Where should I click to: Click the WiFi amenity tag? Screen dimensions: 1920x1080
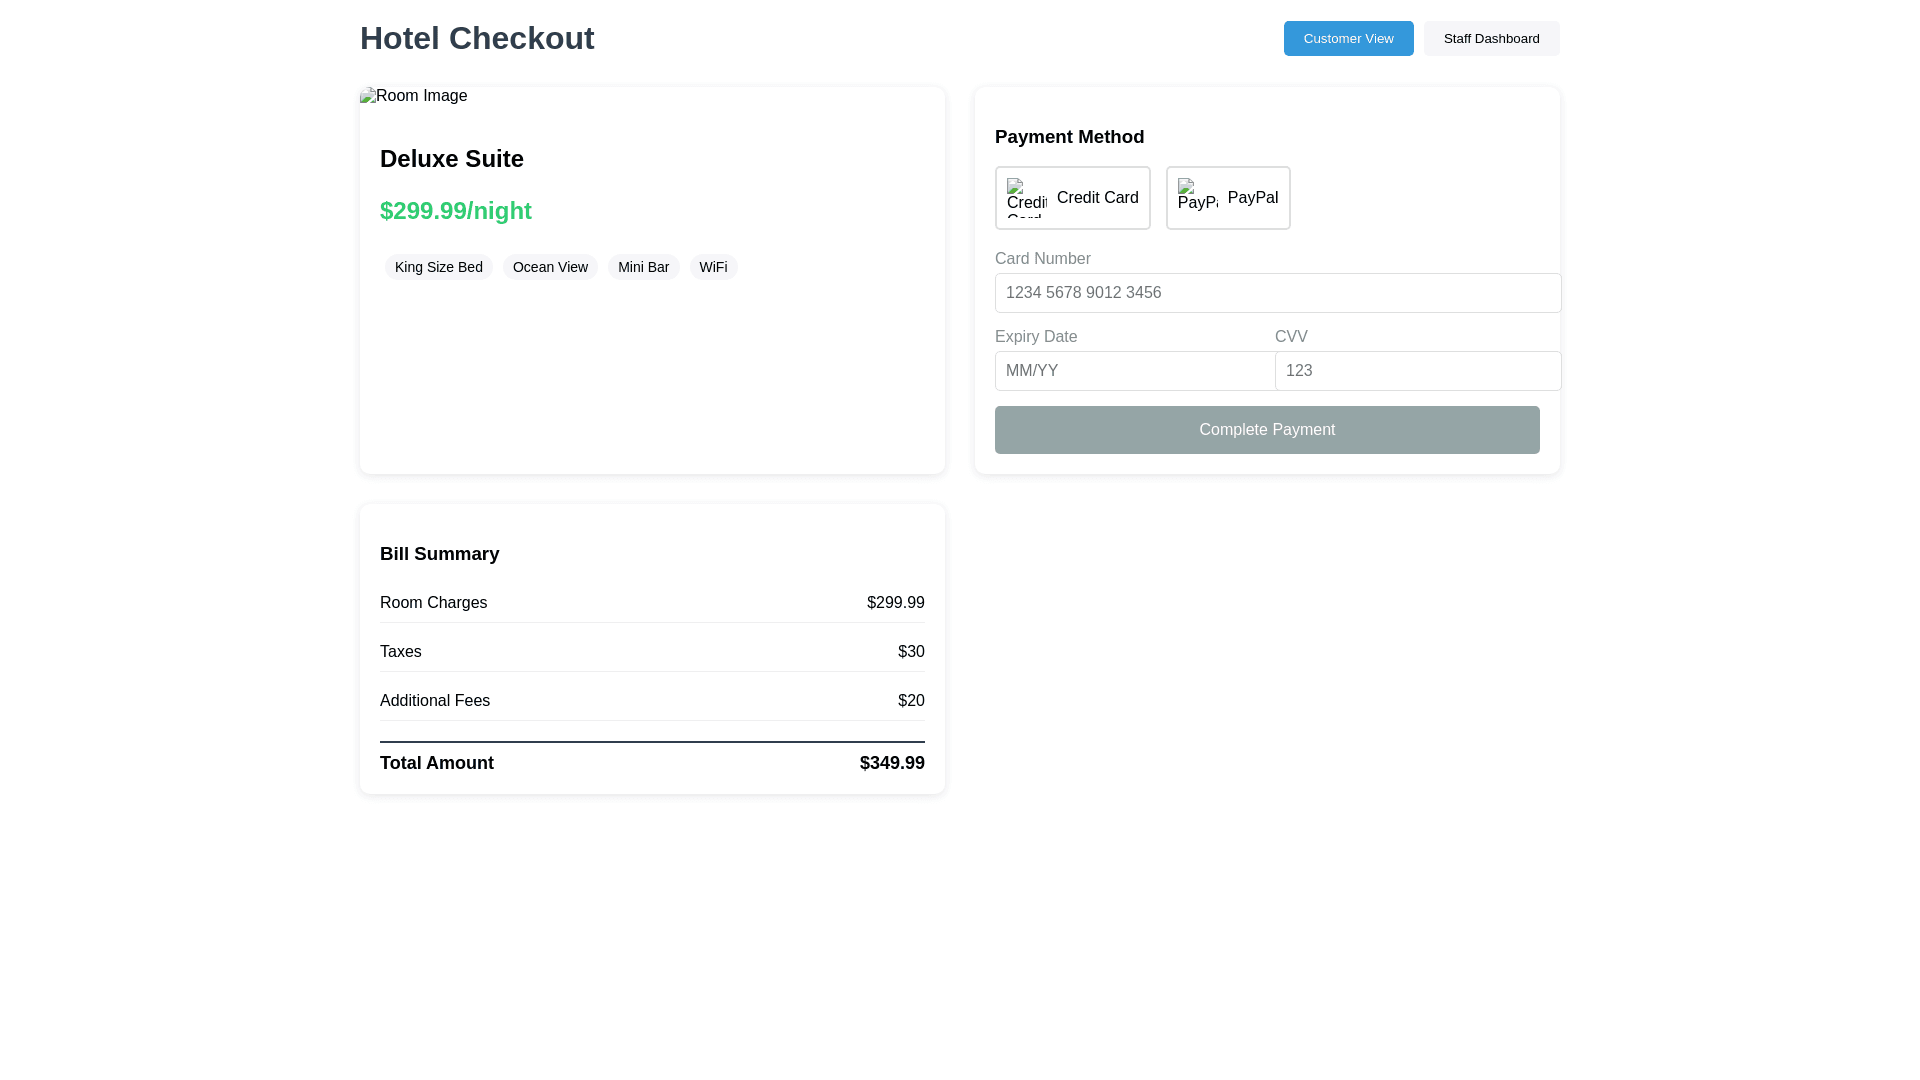(713, 267)
